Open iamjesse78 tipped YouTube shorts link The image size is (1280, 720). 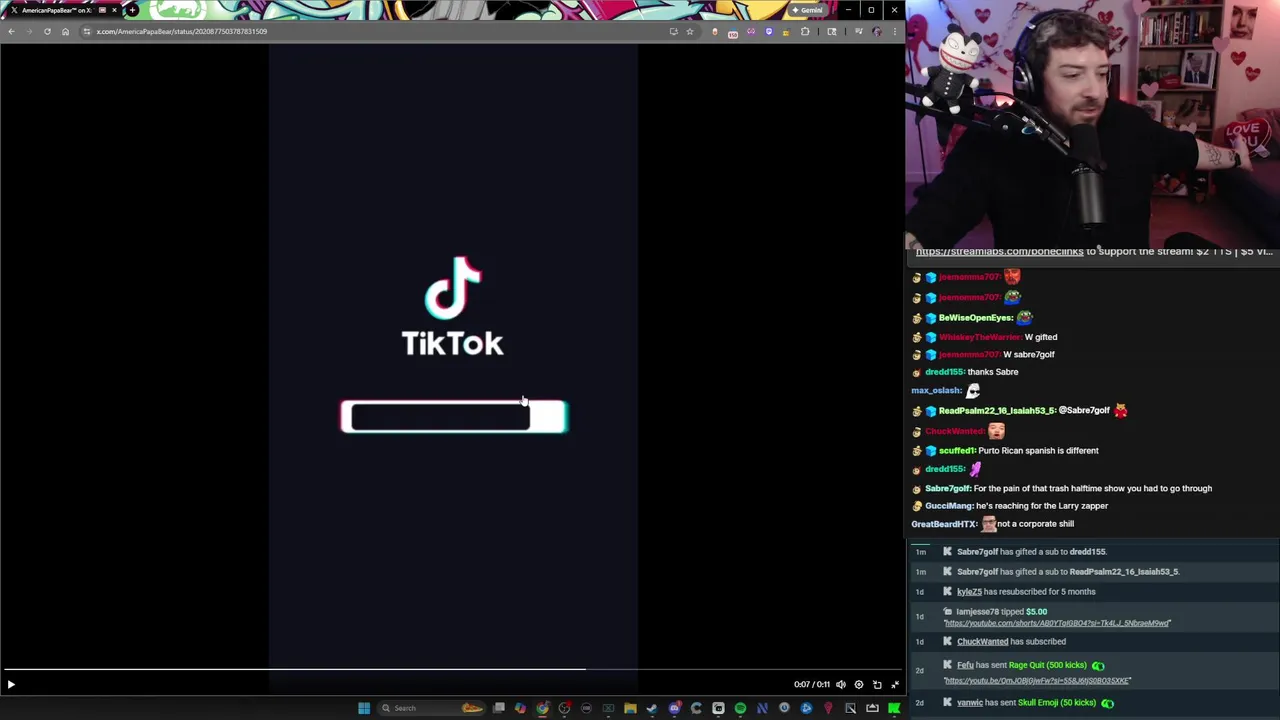(1057, 623)
